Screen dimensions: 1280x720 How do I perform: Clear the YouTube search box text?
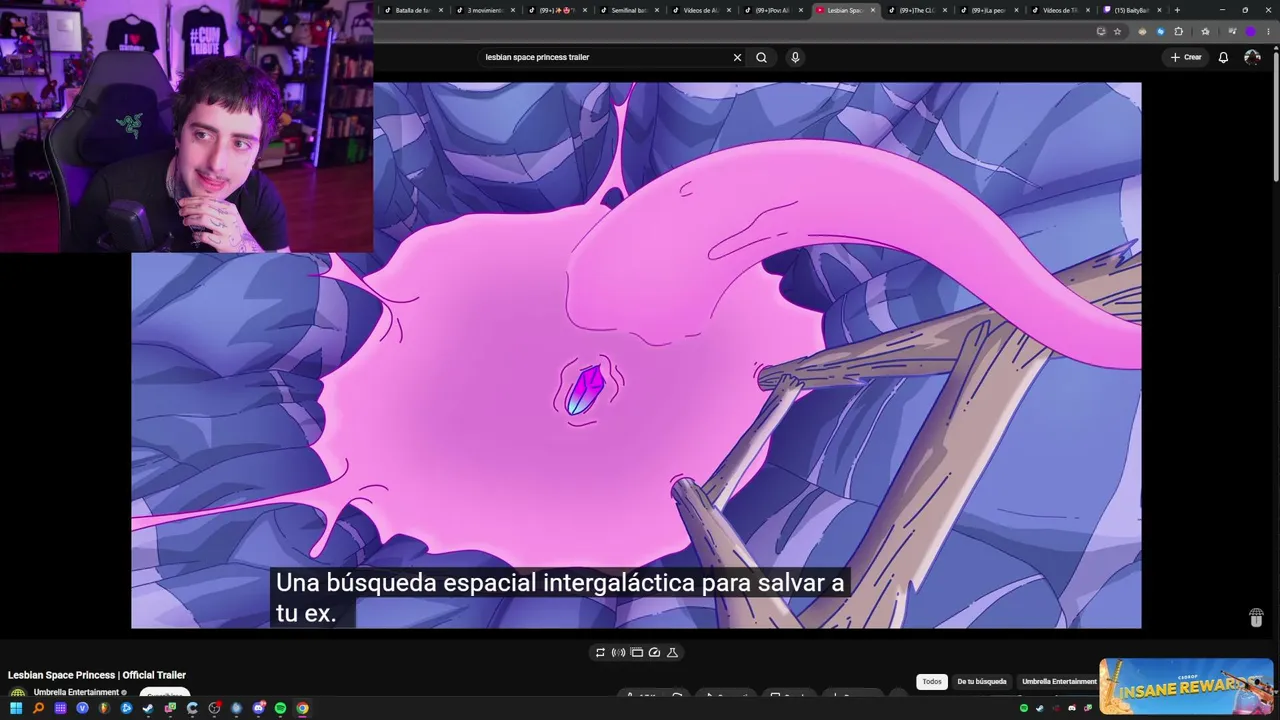(737, 57)
